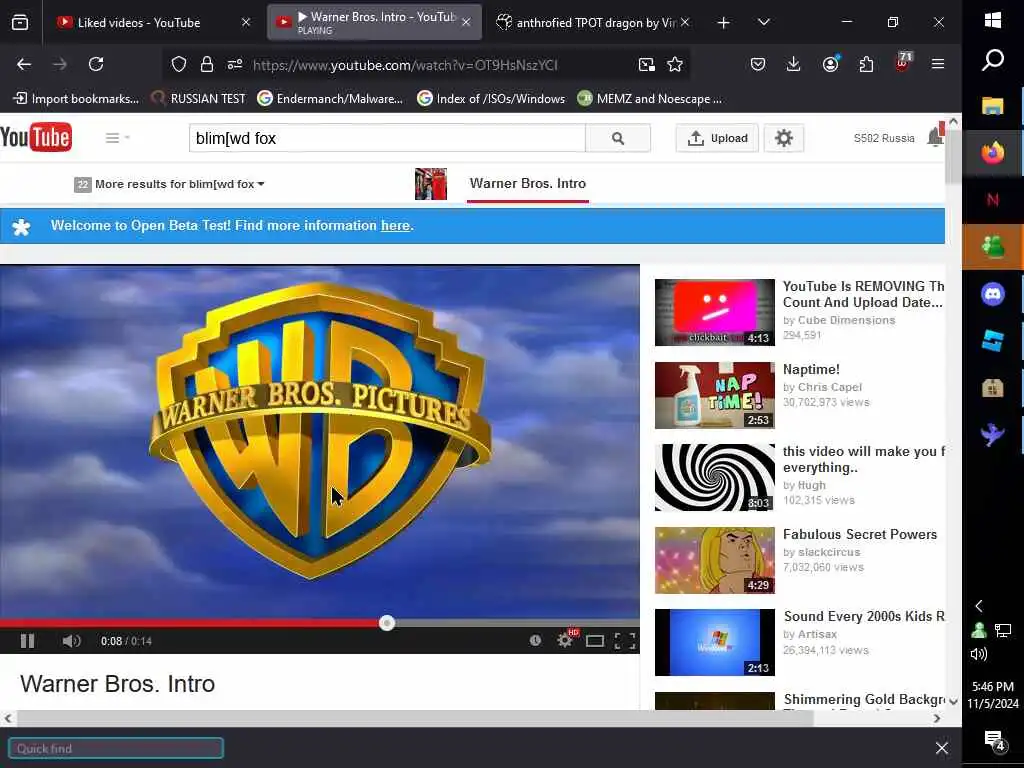Viewport: 1024px width, 768px height.
Task: Toggle Watch Later clock icon
Action: [536, 641]
